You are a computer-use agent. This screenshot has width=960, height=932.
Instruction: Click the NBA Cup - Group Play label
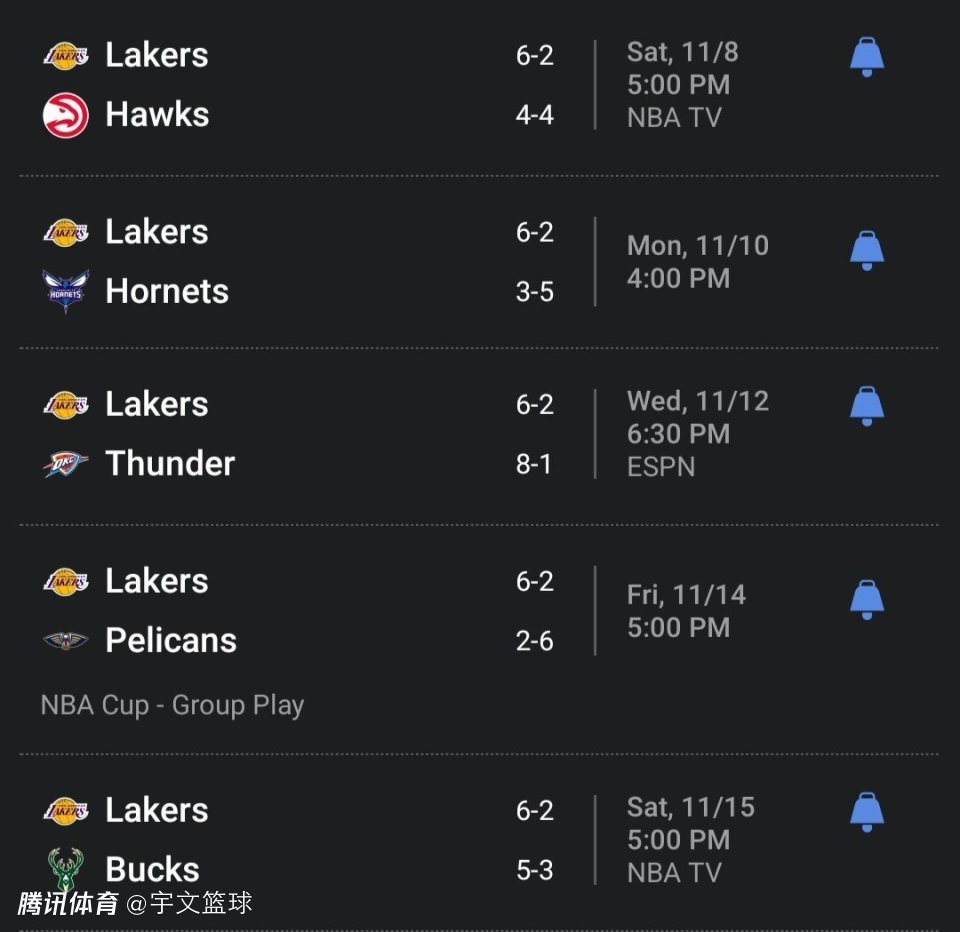172,705
